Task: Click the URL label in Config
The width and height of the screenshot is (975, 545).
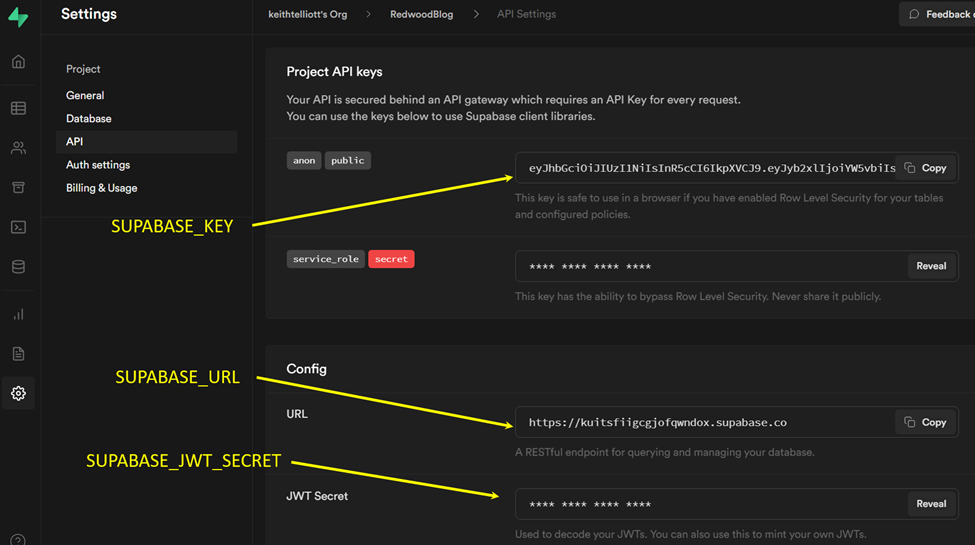Action: click(x=297, y=414)
